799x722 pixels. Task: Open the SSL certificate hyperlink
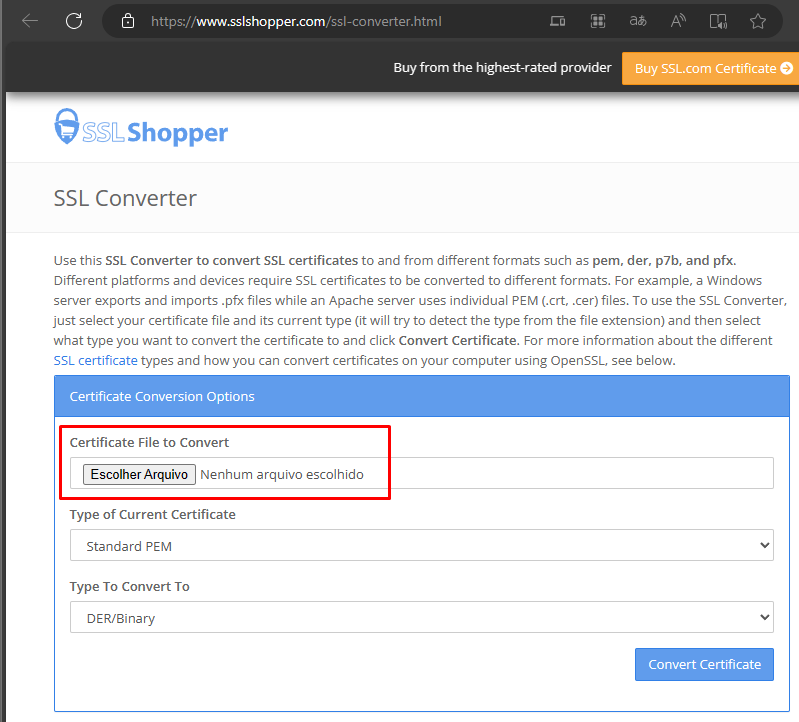(95, 361)
